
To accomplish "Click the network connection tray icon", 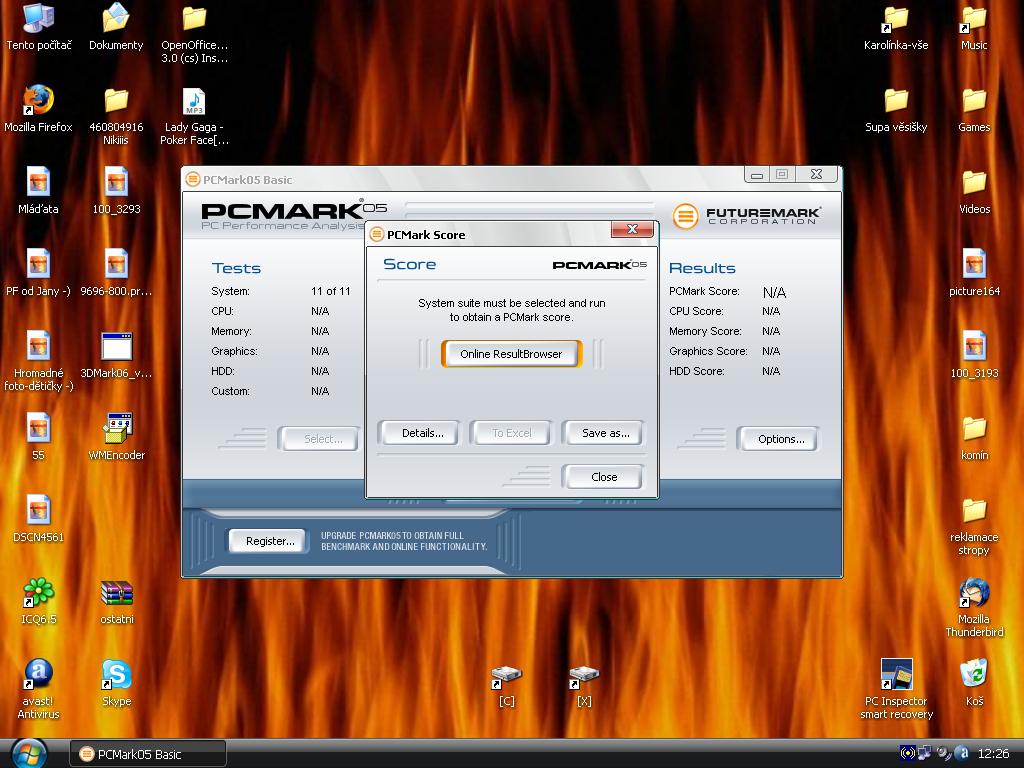I will point(924,753).
